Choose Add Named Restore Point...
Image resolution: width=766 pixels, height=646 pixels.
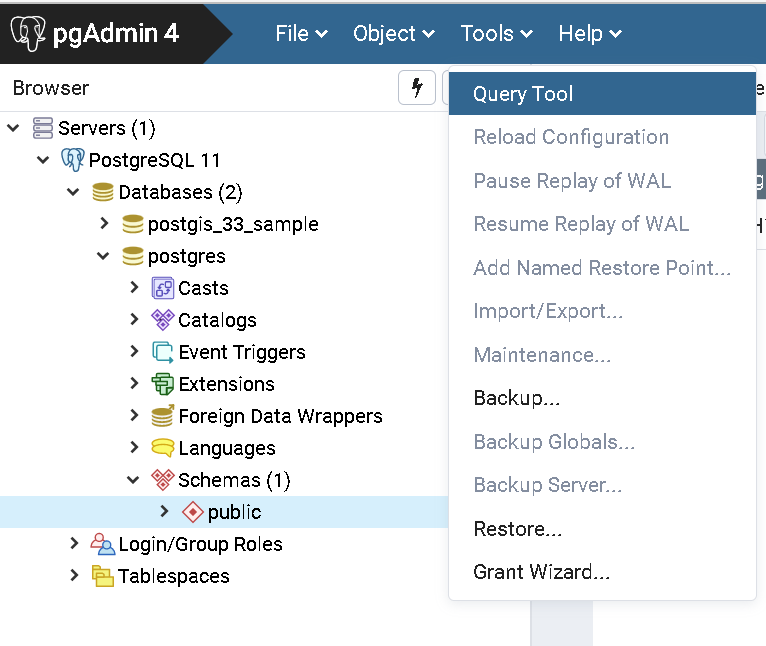[602, 268]
